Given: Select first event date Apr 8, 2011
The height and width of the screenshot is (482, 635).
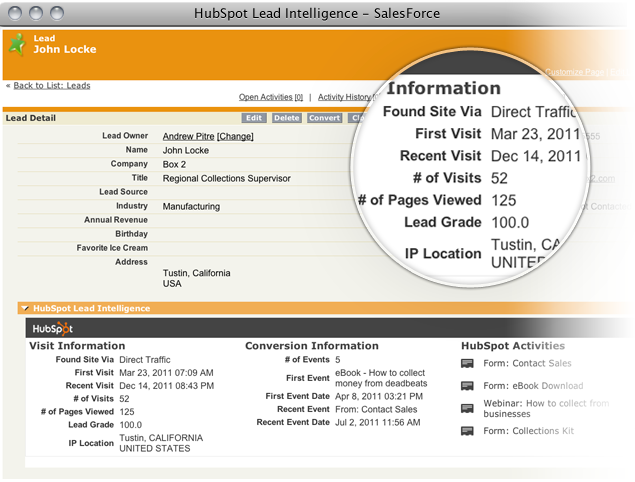Looking at the screenshot, I should [x=379, y=396].
